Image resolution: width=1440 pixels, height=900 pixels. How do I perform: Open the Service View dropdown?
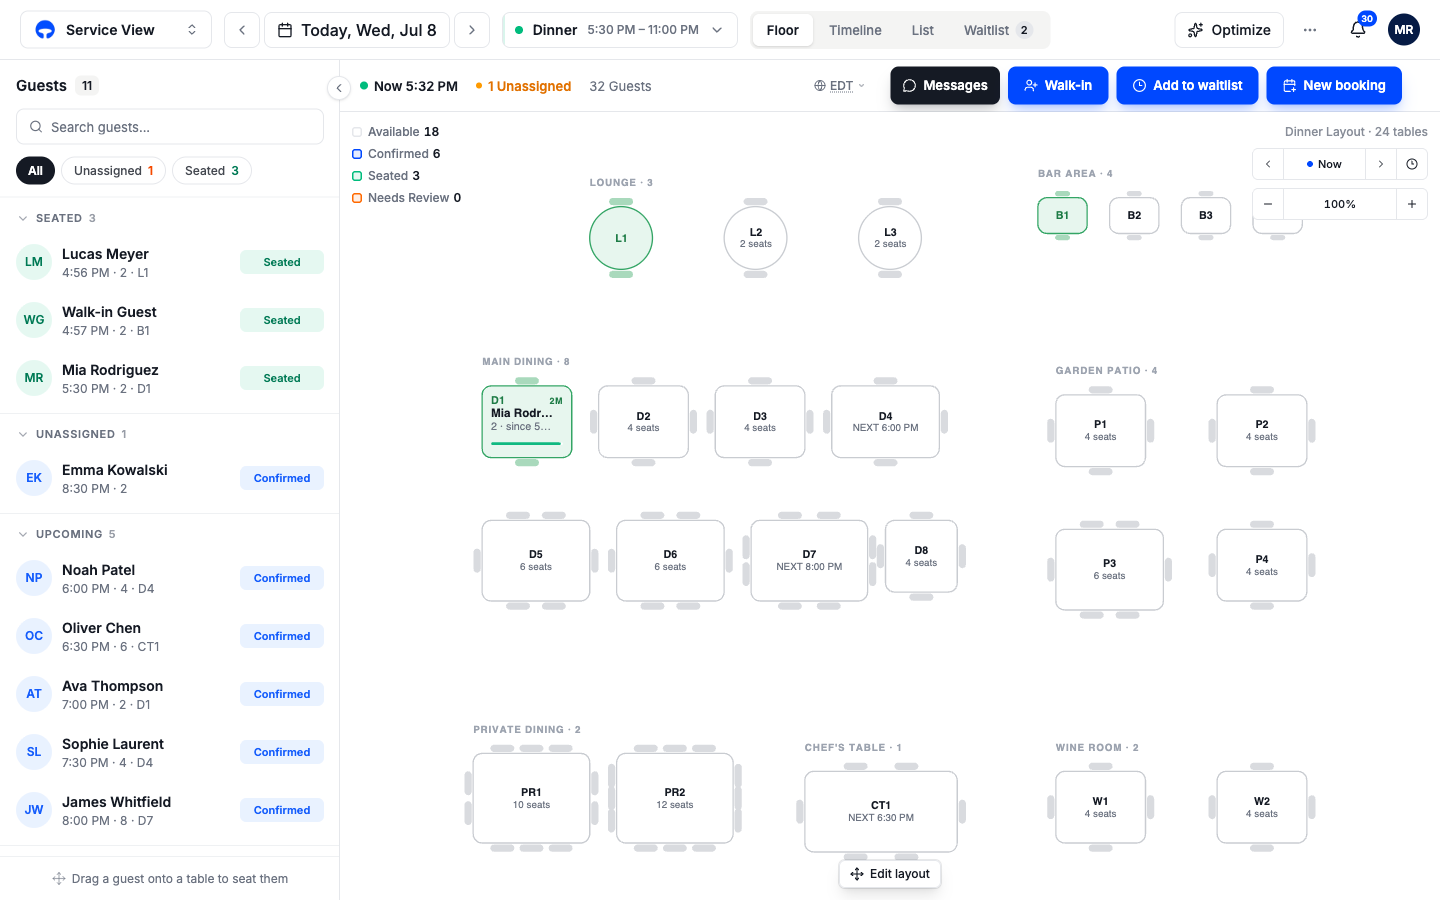[116, 30]
